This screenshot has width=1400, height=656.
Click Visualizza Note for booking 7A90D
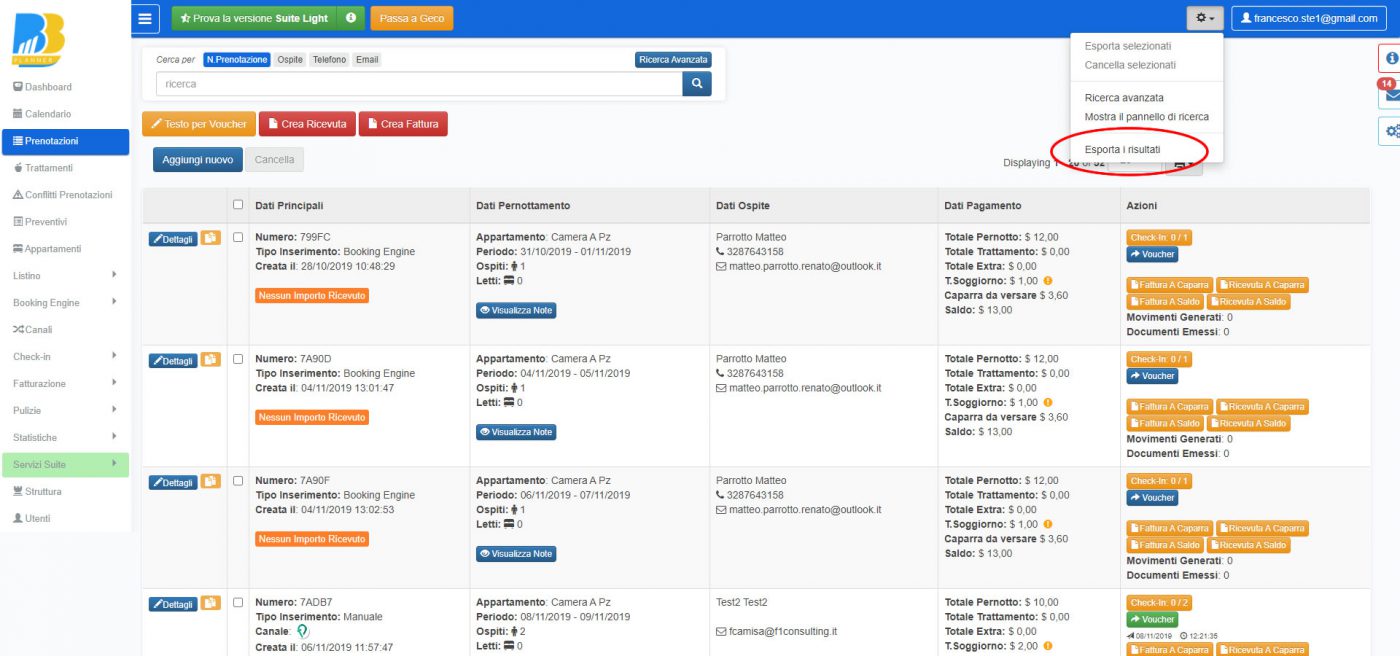(x=516, y=432)
